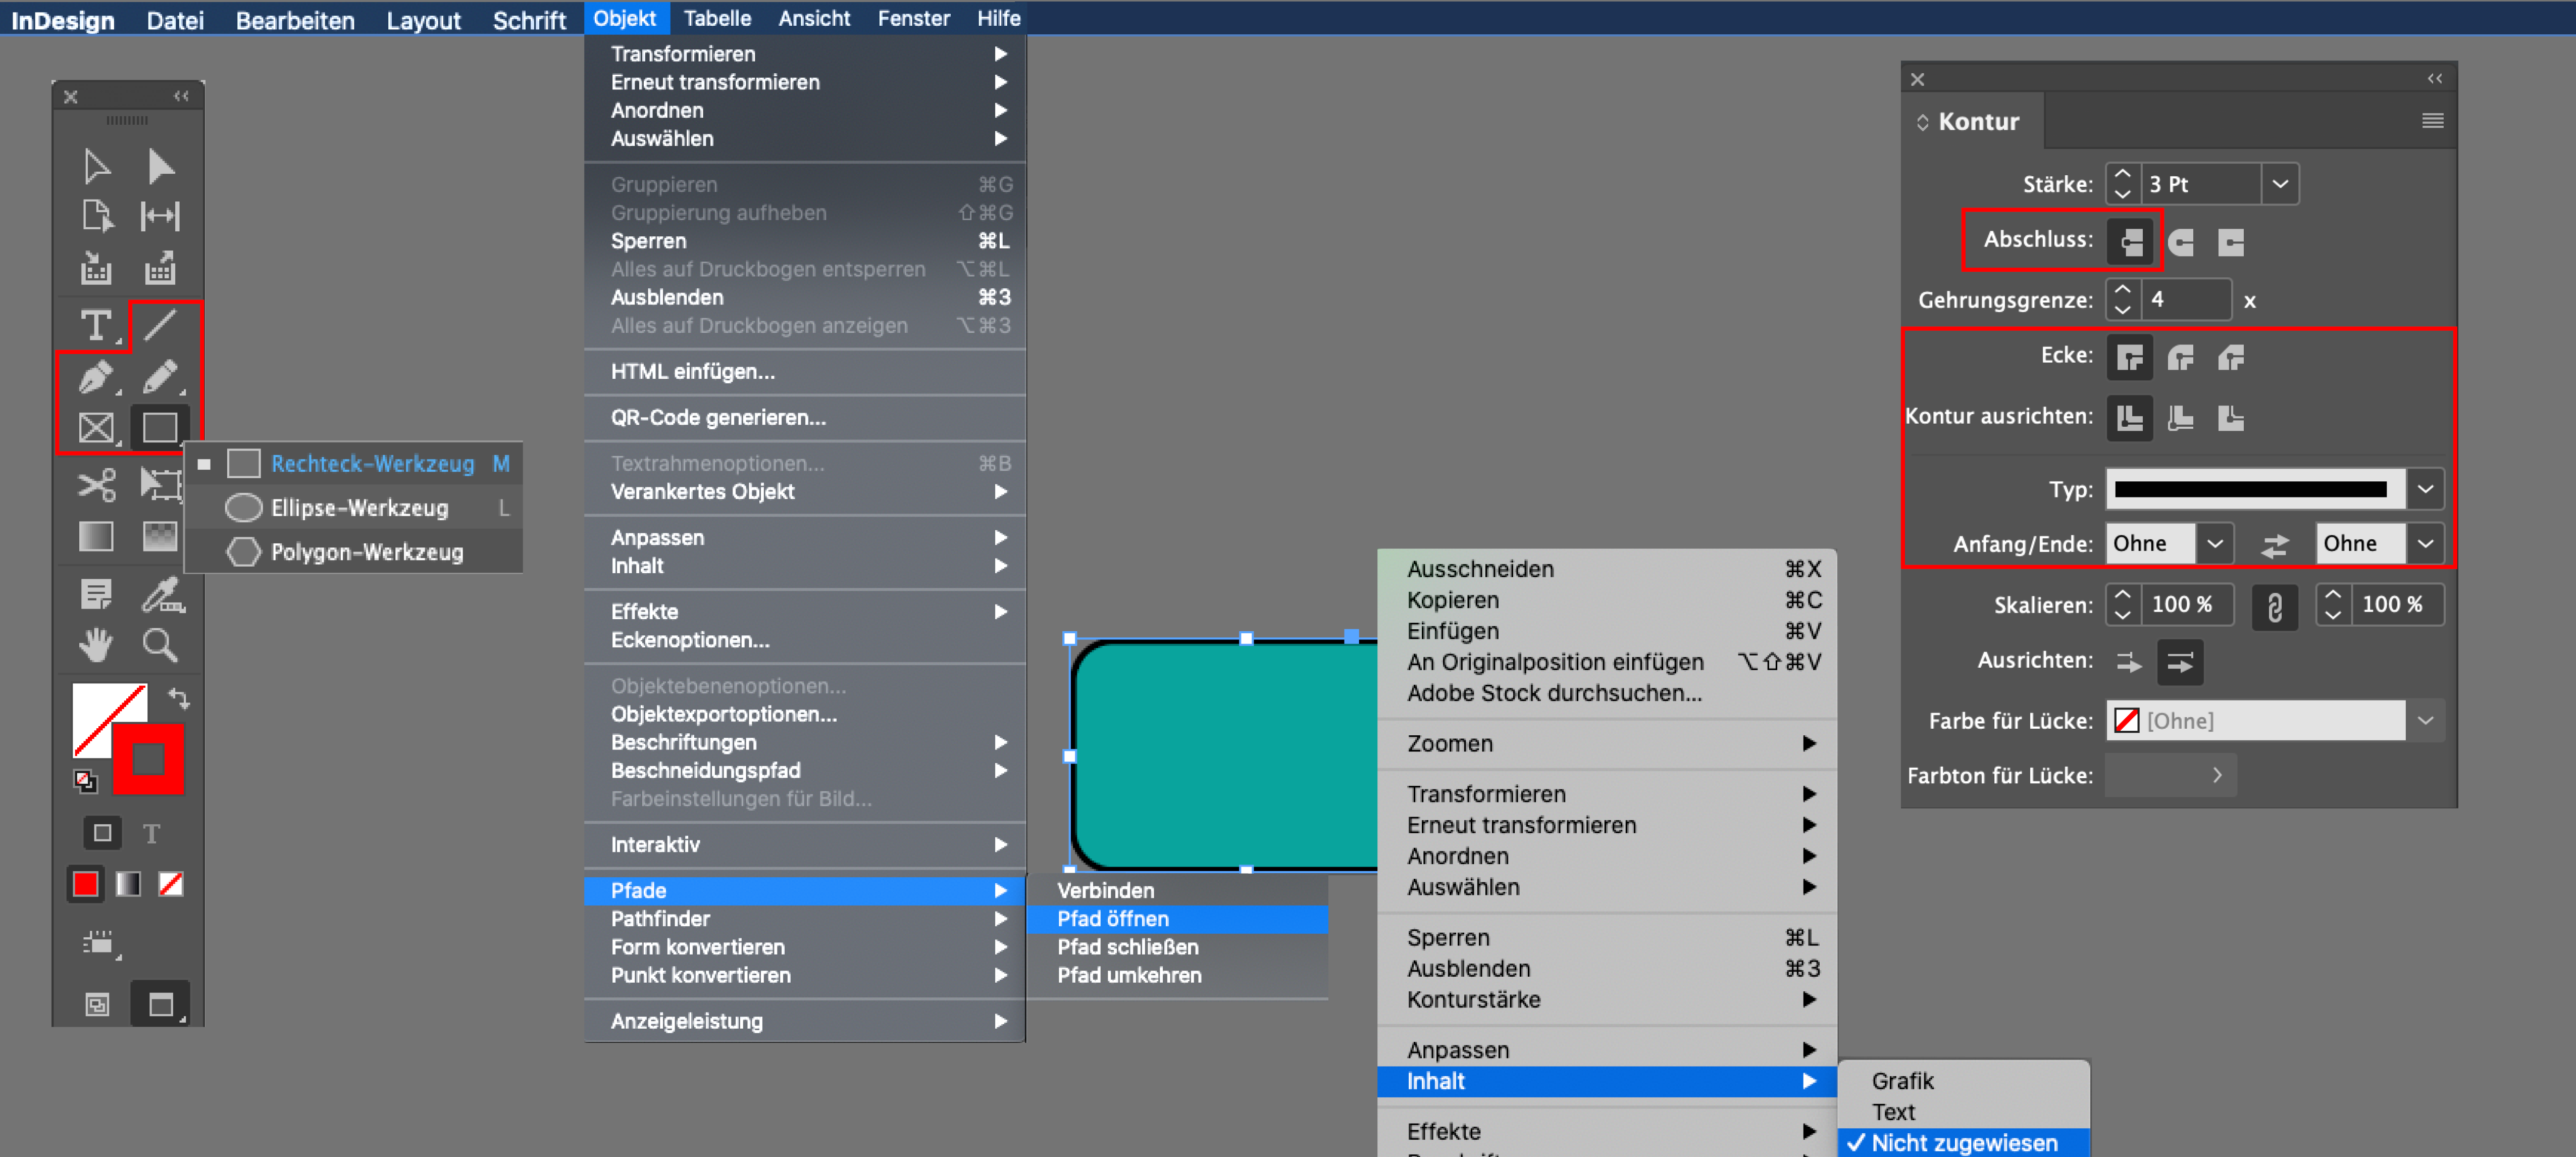The height and width of the screenshot is (1157, 2576).
Task: Select the Scissors tool
Action: click(x=96, y=485)
